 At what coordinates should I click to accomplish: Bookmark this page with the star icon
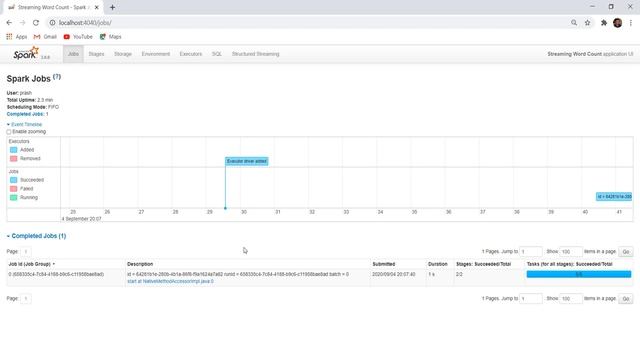click(587, 23)
